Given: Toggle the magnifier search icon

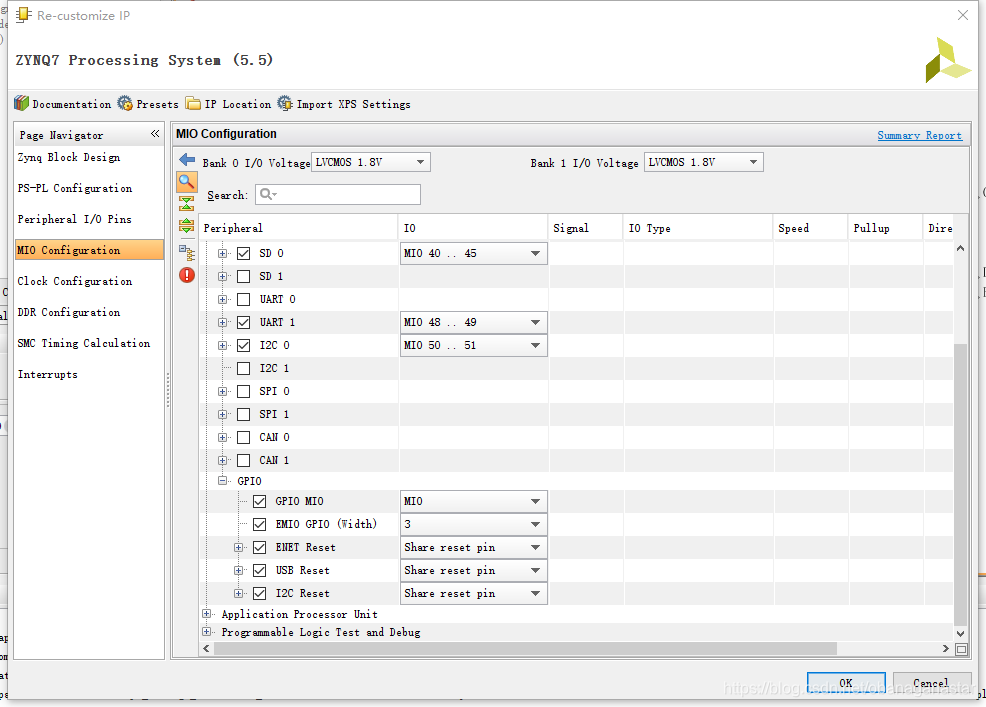Looking at the screenshot, I should (187, 182).
